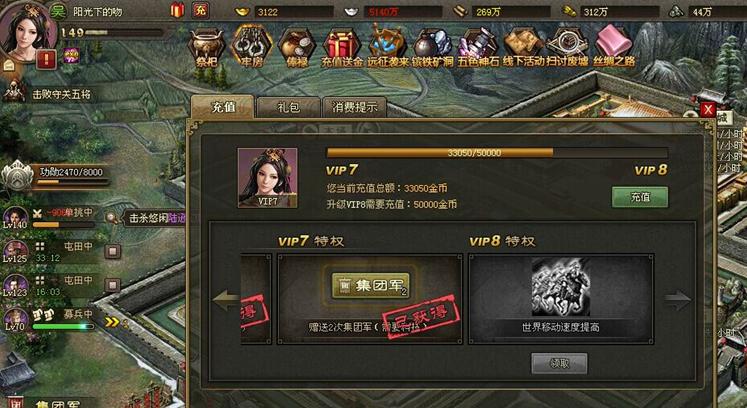Show previous VIP privileges with left arrow
Screen dimensions: 747x408
pos(226,299)
